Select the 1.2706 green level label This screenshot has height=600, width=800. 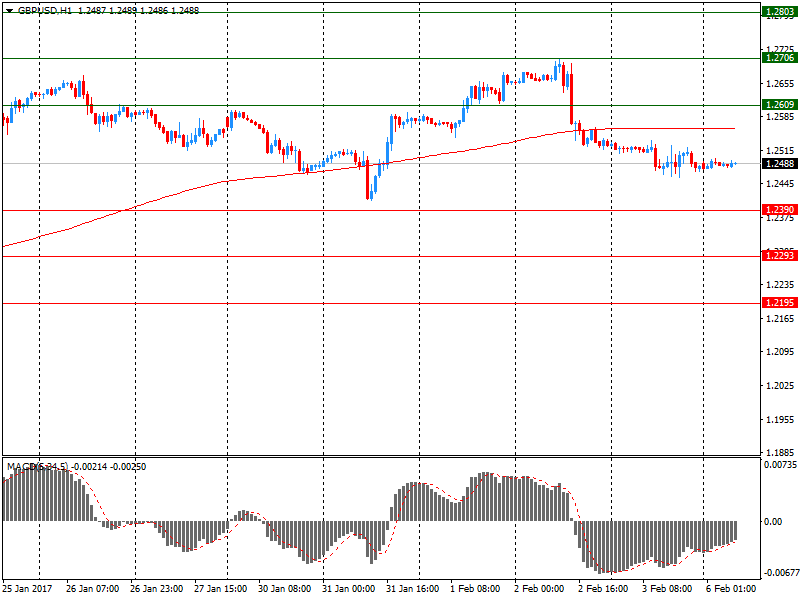pos(780,58)
